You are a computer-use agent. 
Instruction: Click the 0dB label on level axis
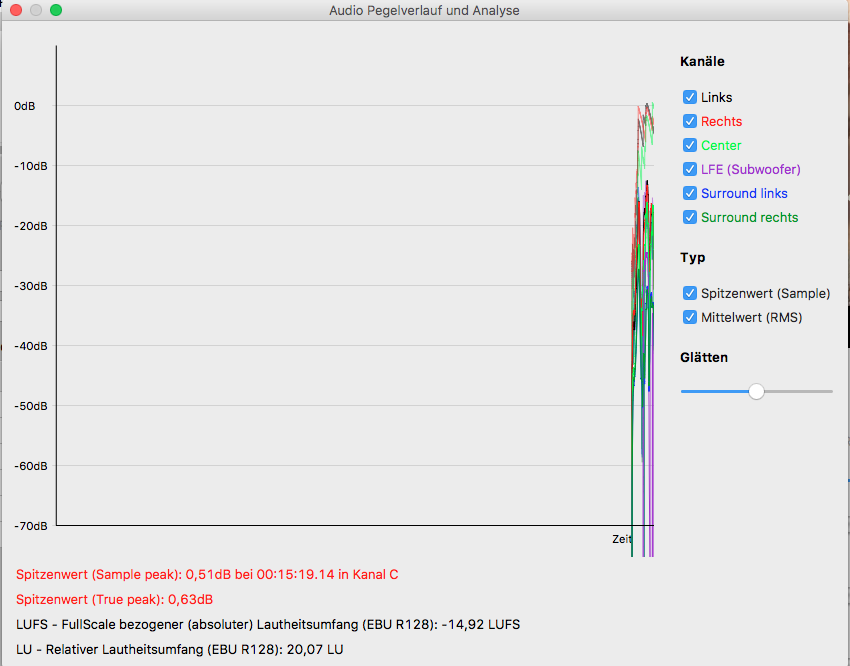tap(25, 106)
